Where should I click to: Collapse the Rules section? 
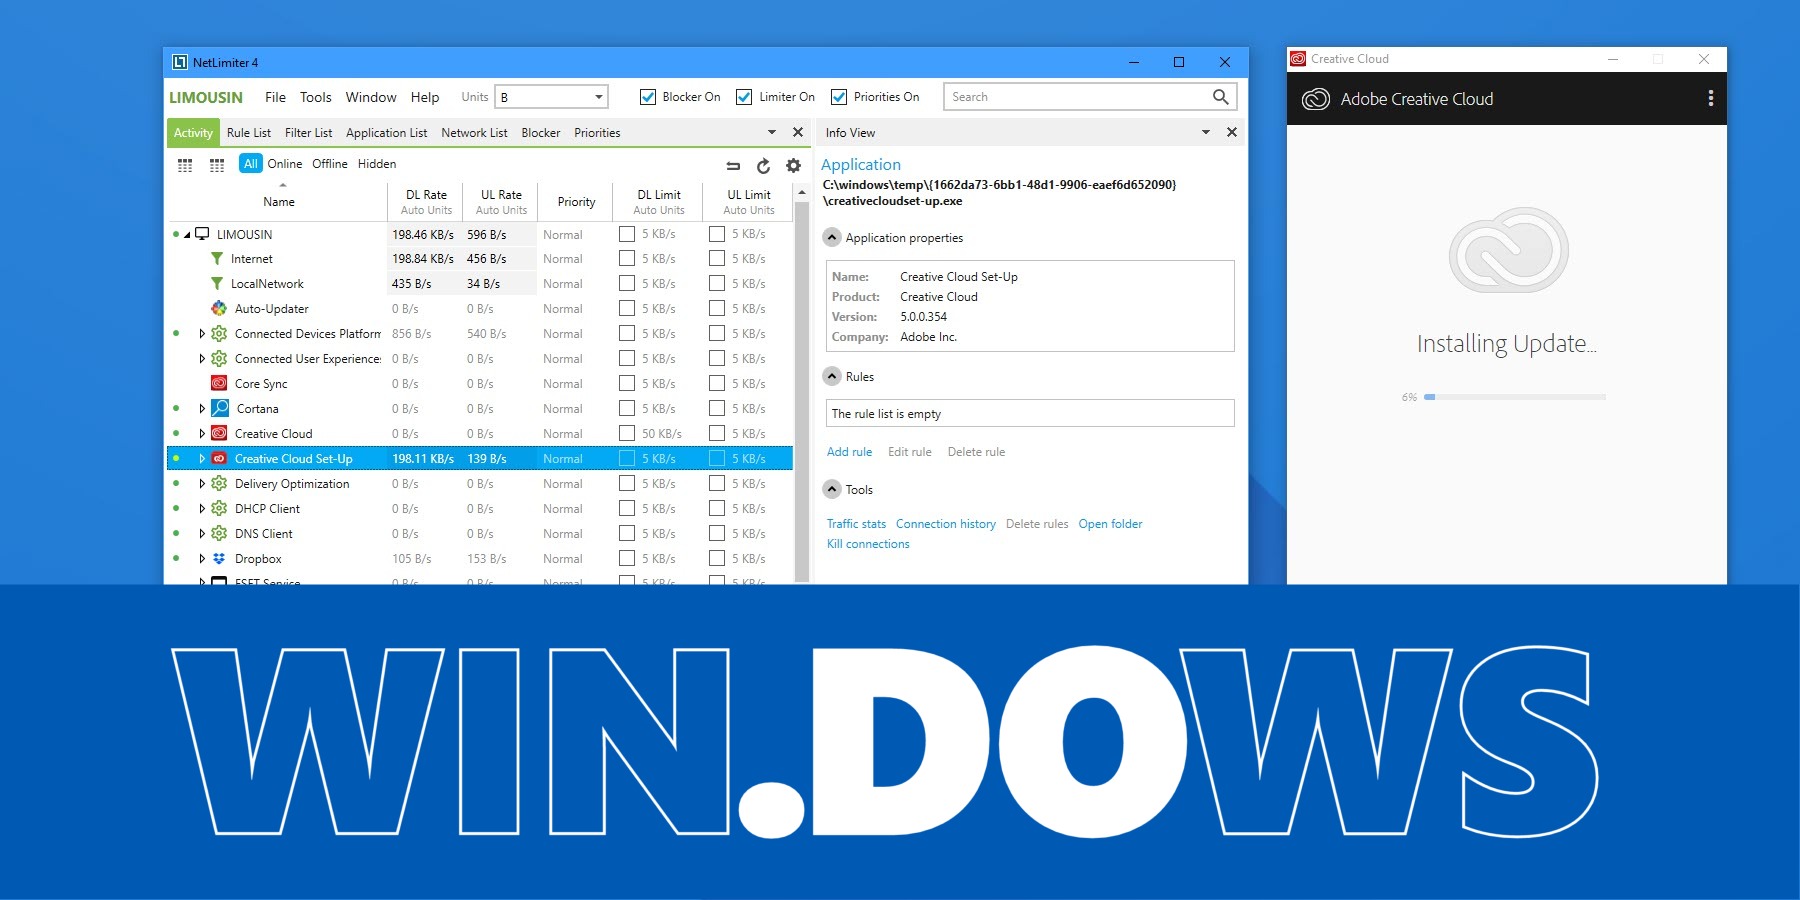point(832,377)
